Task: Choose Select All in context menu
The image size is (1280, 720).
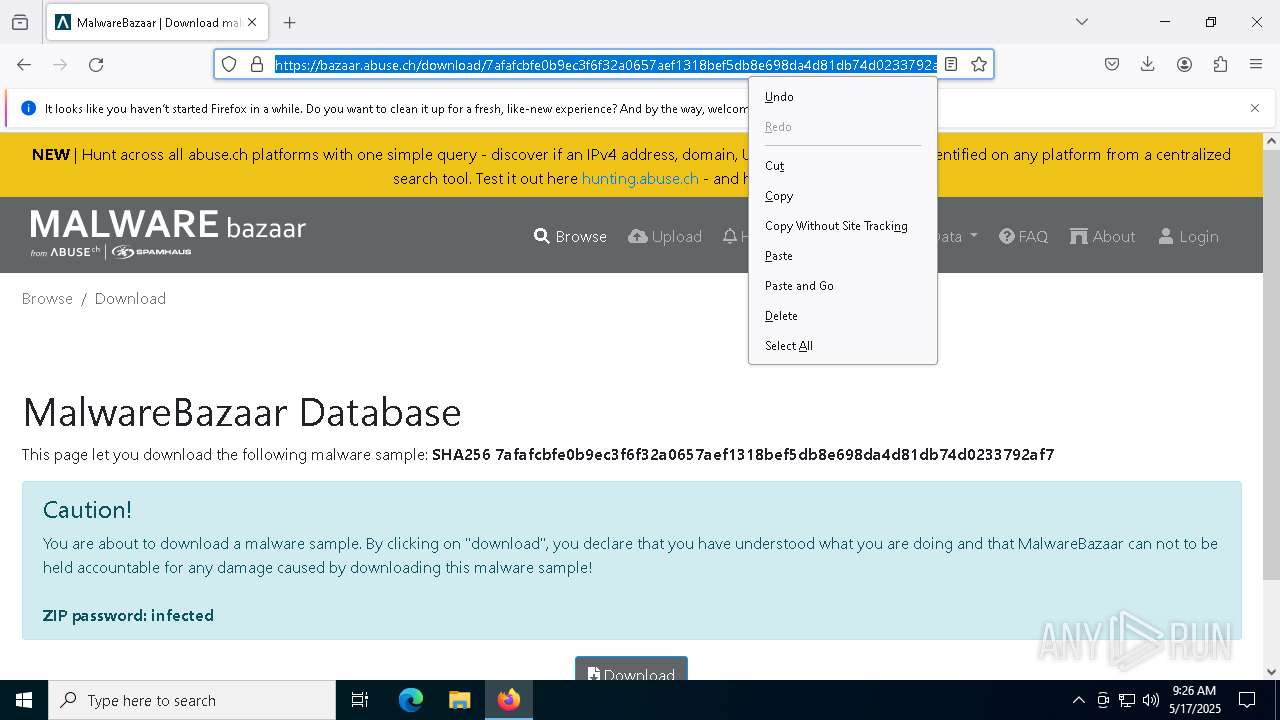Action: (x=843, y=346)
